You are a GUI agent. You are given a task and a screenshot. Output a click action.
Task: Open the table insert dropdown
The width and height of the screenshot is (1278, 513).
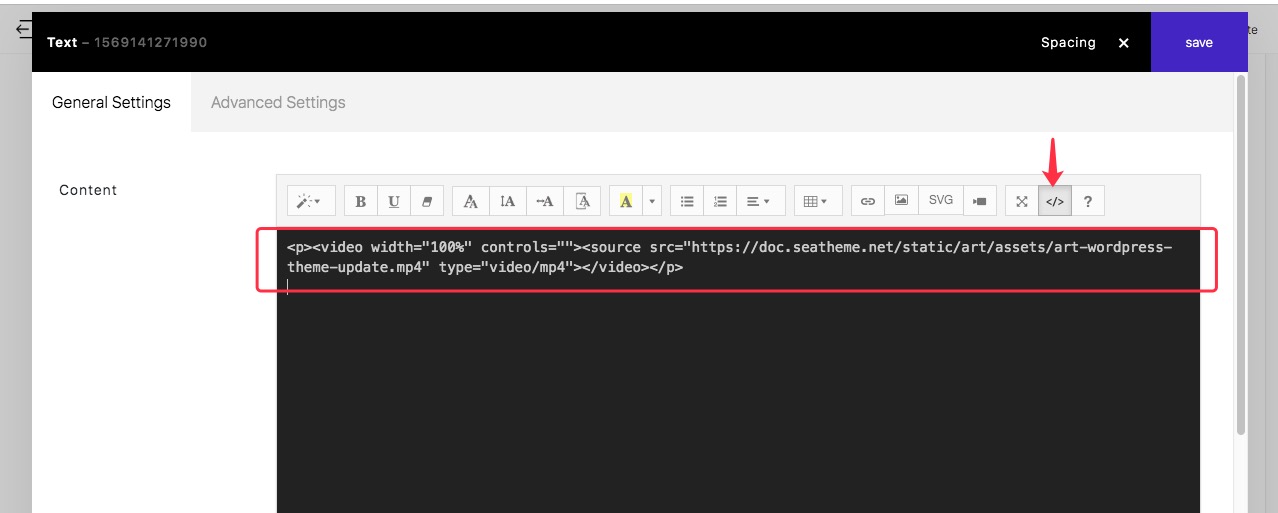tap(818, 201)
